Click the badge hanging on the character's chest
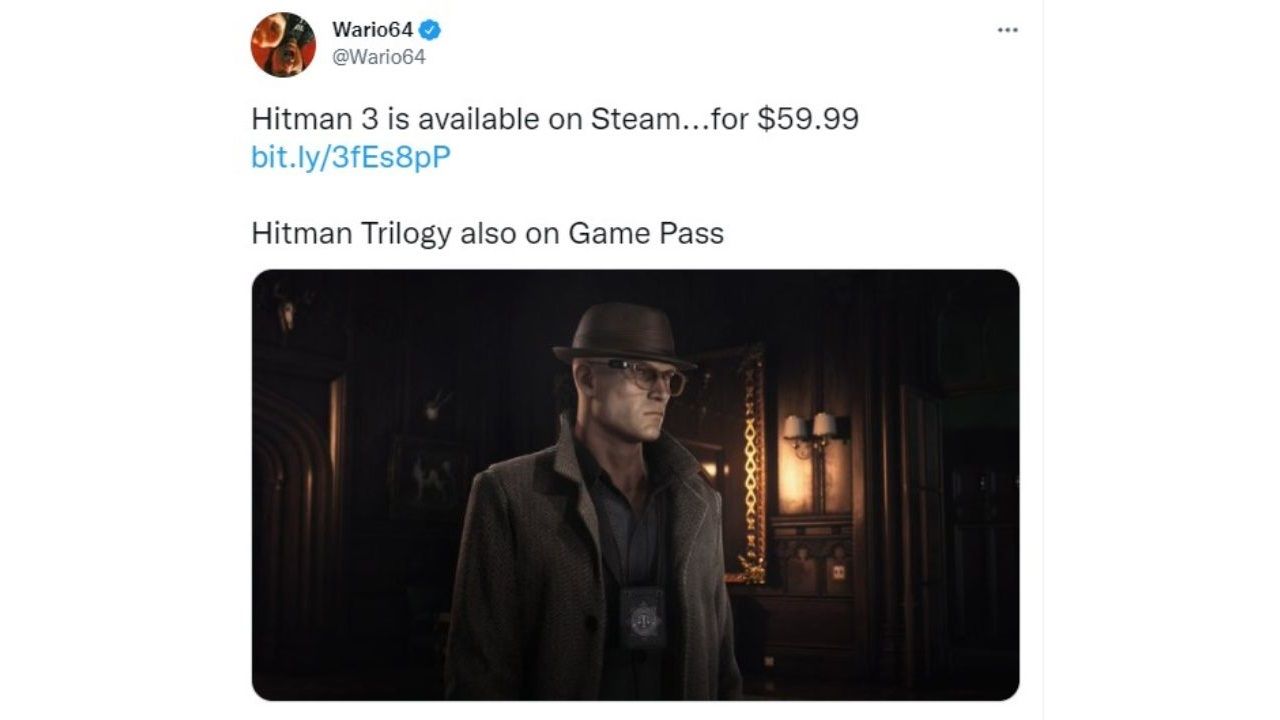This screenshot has width=1280, height=720. pyautogui.click(x=642, y=617)
